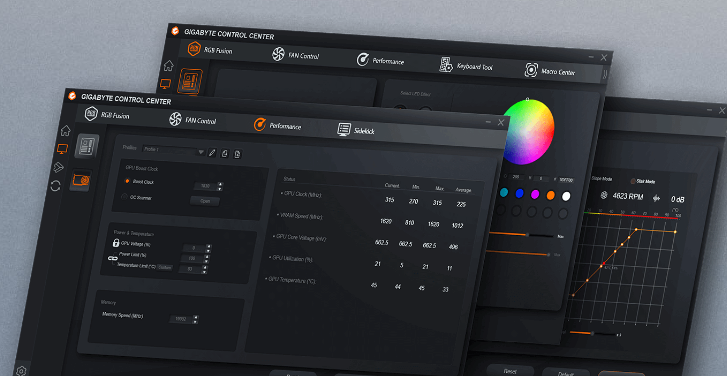Viewport: 727px width, 376px height.
Task: Click the FAN Control fan icon in front window
Action: [x=175, y=119]
